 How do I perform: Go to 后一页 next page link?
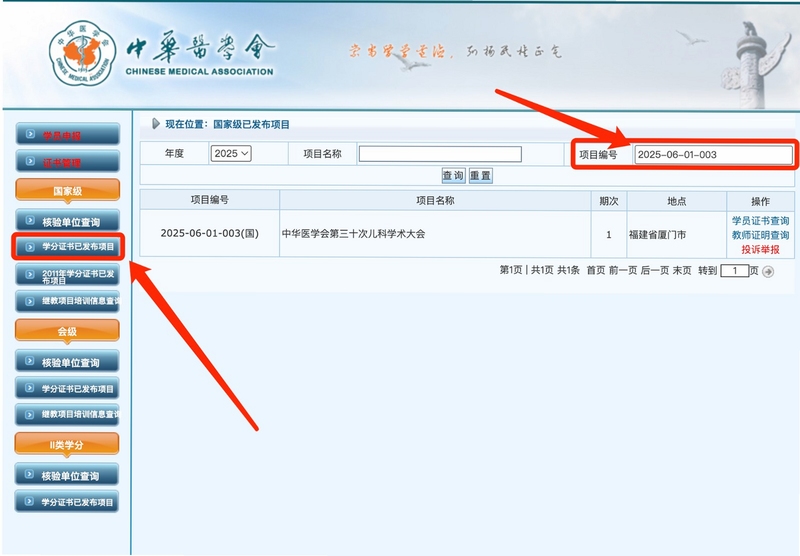(x=655, y=270)
